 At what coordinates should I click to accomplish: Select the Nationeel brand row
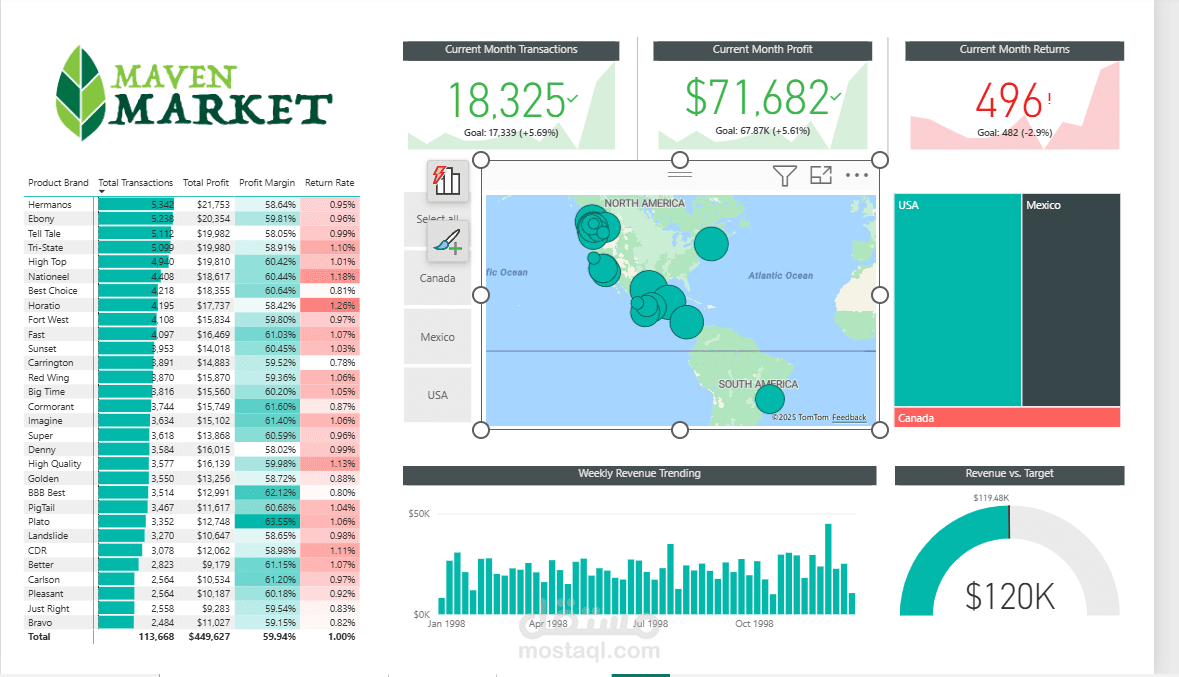point(192,277)
